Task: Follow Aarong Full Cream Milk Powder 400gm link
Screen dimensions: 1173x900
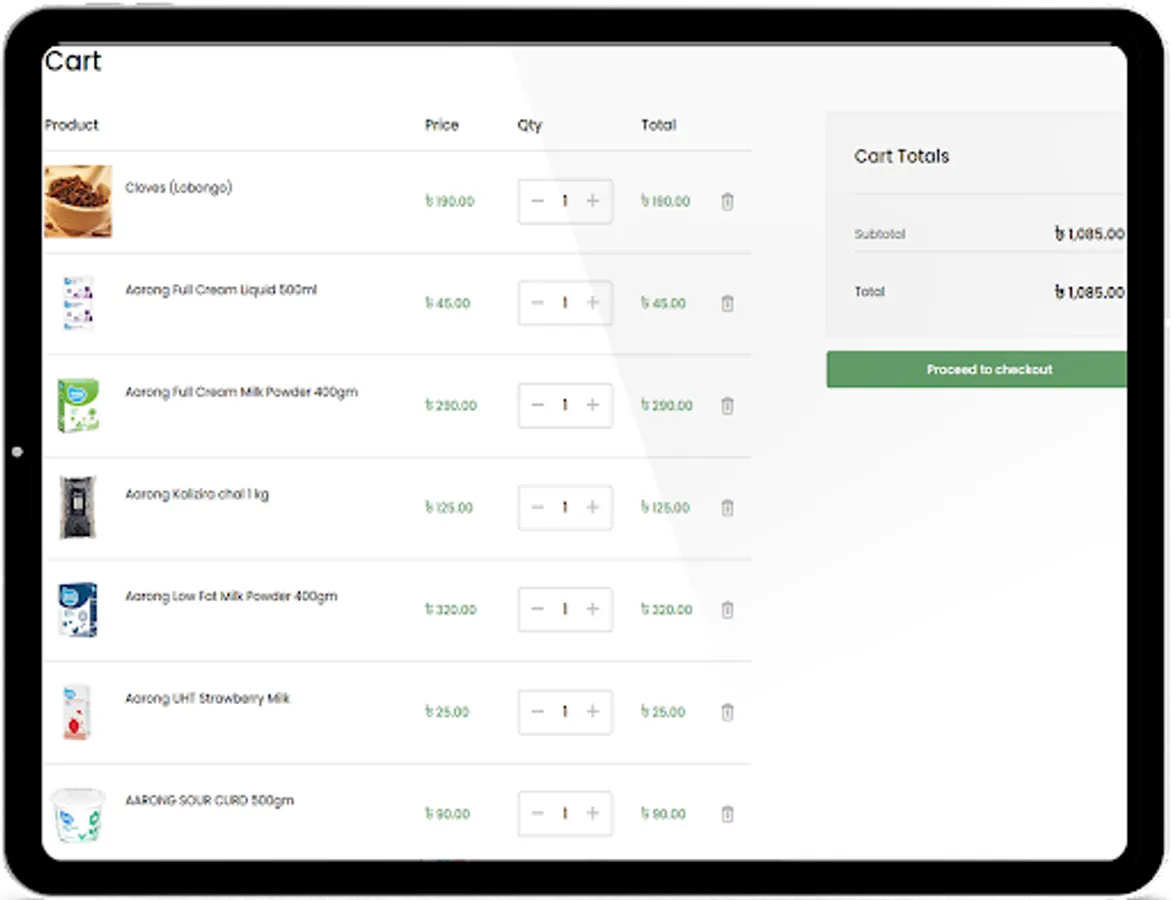Action: pos(241,392)
